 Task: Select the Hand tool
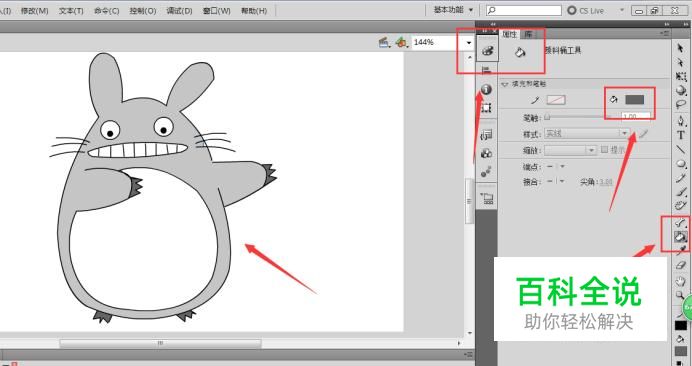(681, 281)
